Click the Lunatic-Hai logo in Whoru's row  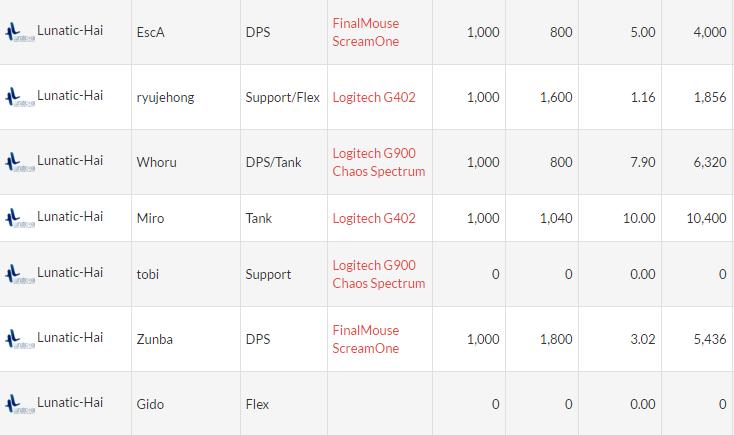click(x=19, y=162)
